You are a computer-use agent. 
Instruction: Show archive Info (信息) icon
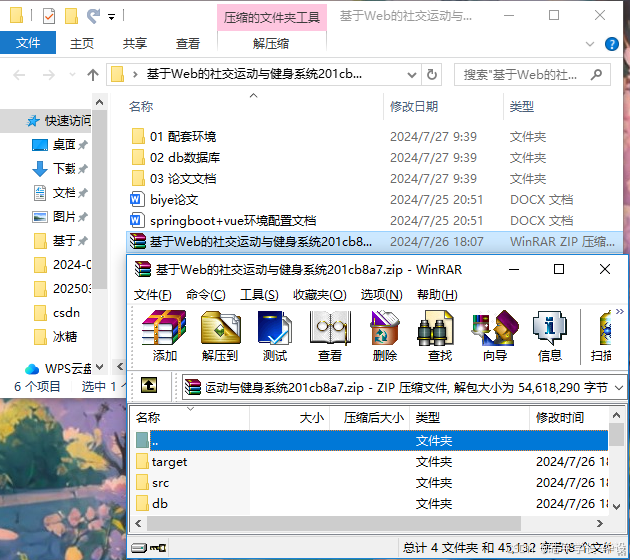pyautogui.click(x=550, y=335)
